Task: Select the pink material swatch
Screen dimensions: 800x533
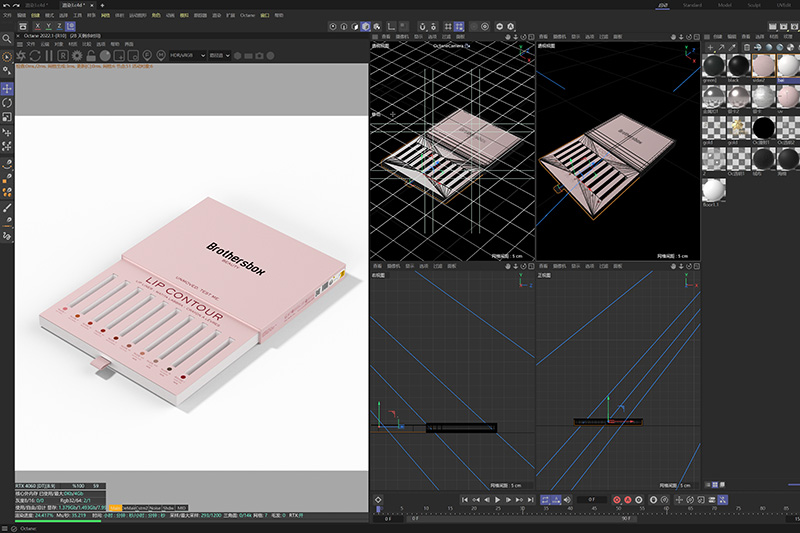Action: click(763, 66)
